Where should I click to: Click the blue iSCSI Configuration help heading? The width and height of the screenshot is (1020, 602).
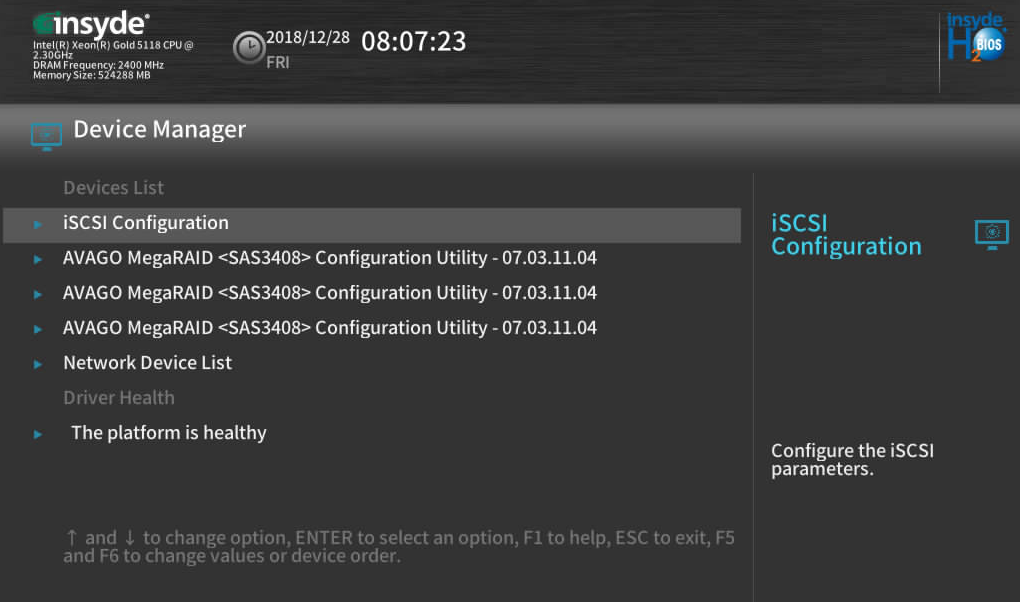click(846, 235)
